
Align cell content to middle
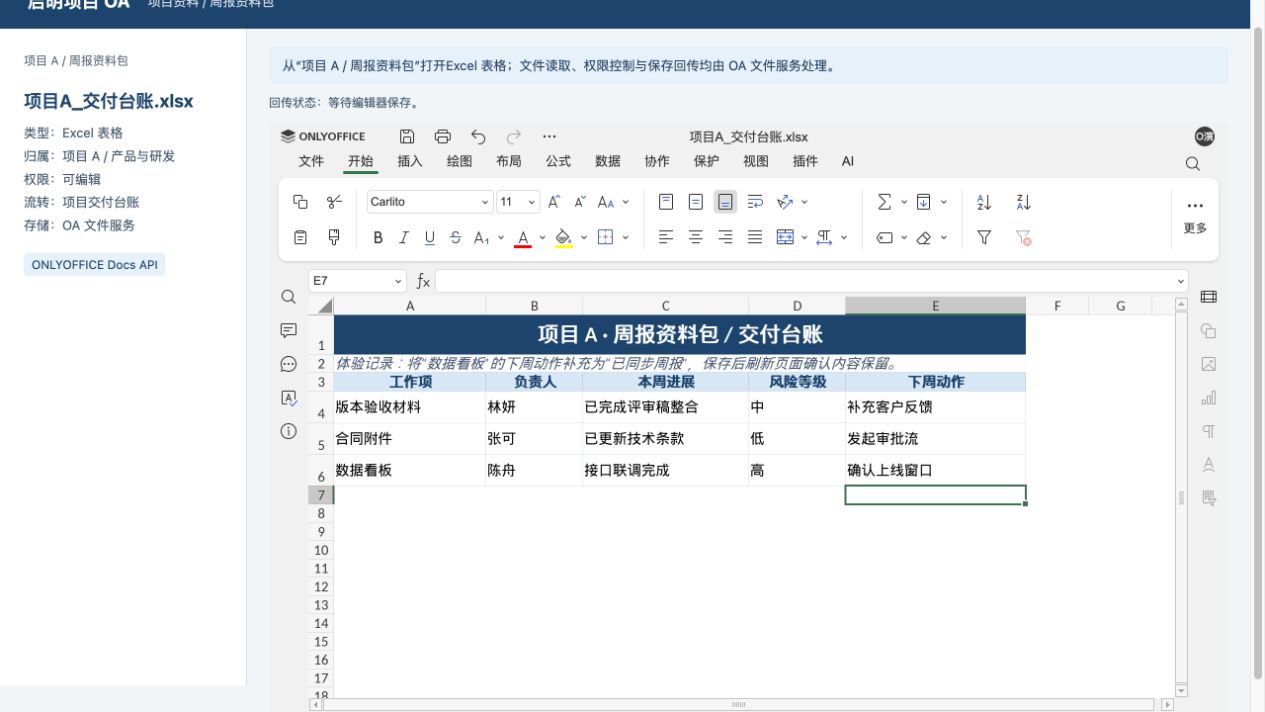[x=696, y=202]
